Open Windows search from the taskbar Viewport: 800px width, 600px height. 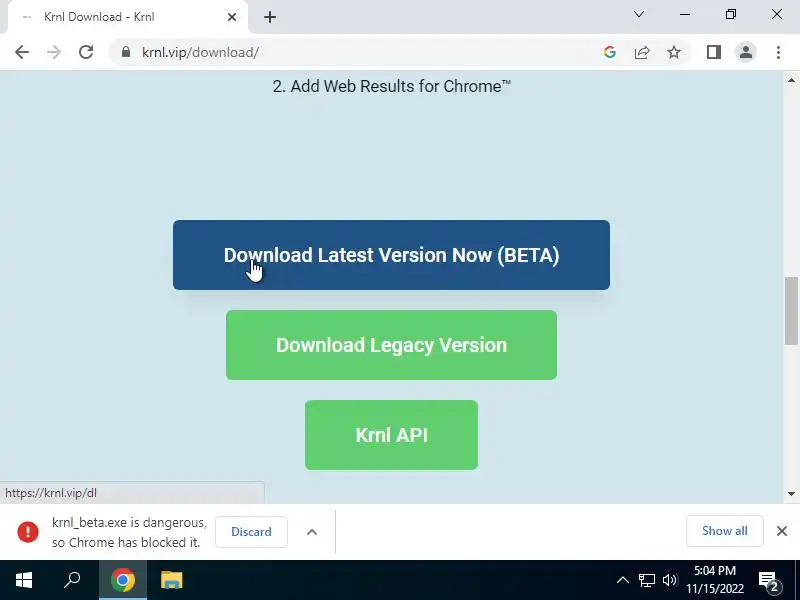72,580
